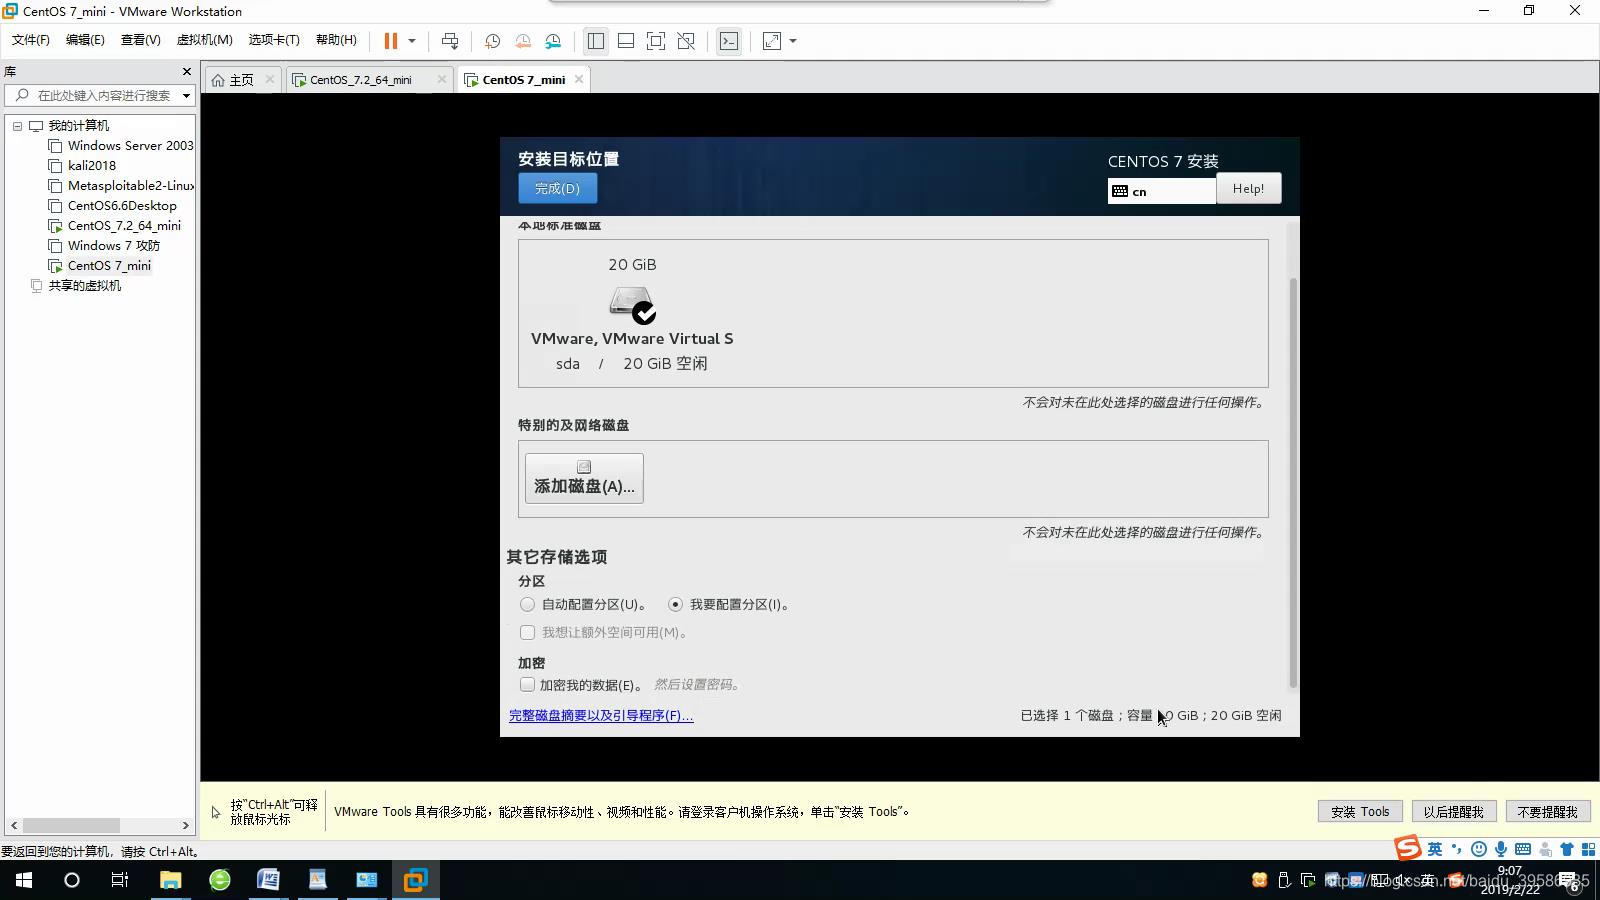
Task: Click the 完成(D) done button
Action: pos(557,188)
